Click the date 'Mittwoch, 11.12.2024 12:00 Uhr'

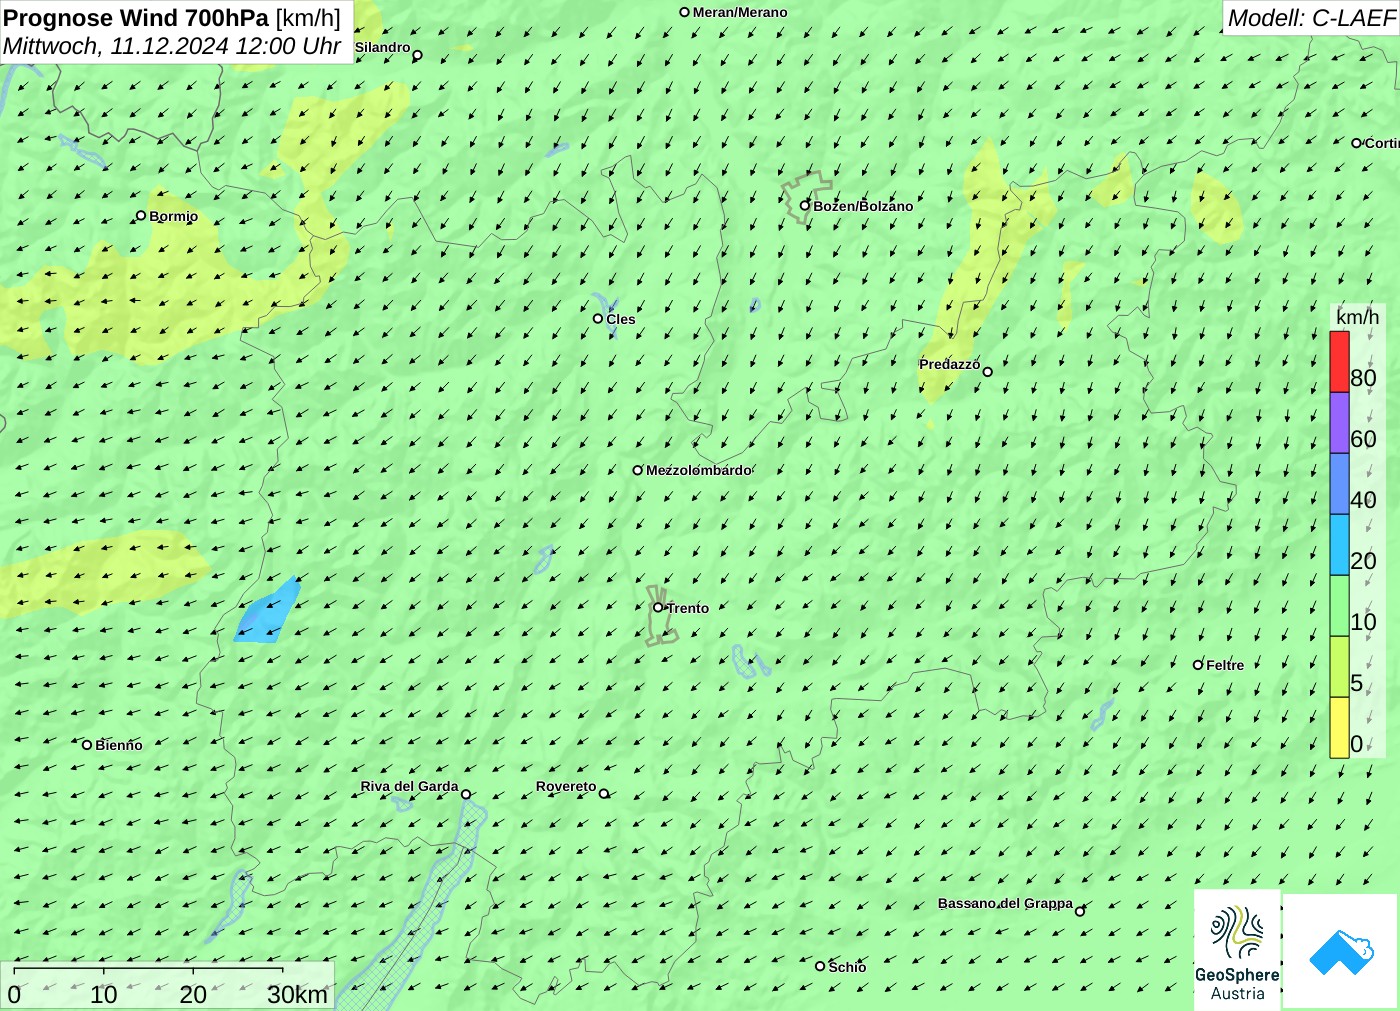point(172,46)
